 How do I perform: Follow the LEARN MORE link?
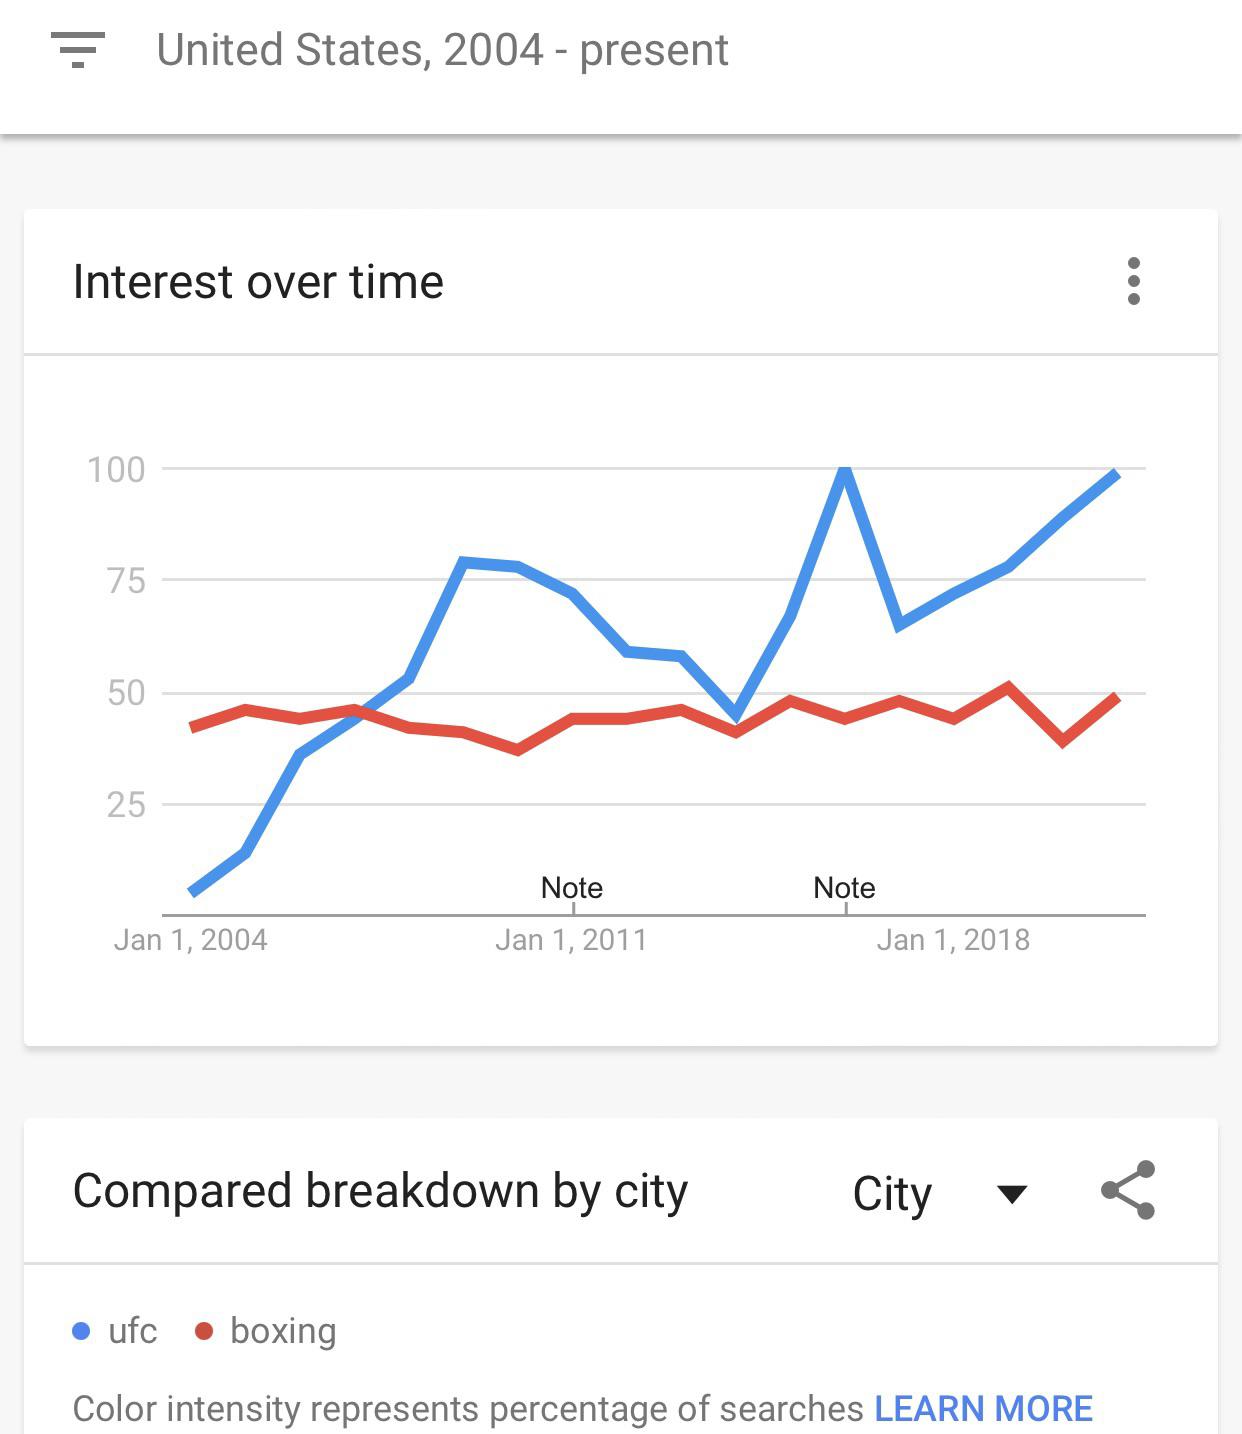click(x=983, y=1408)
